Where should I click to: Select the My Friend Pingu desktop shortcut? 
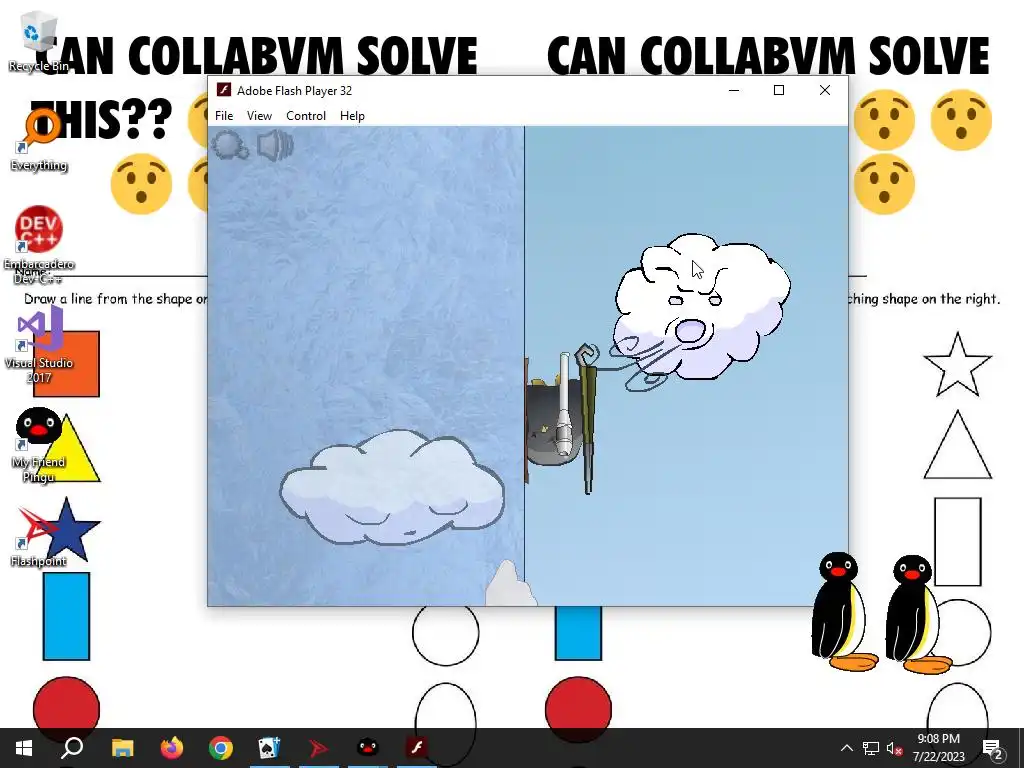point(39,445)
